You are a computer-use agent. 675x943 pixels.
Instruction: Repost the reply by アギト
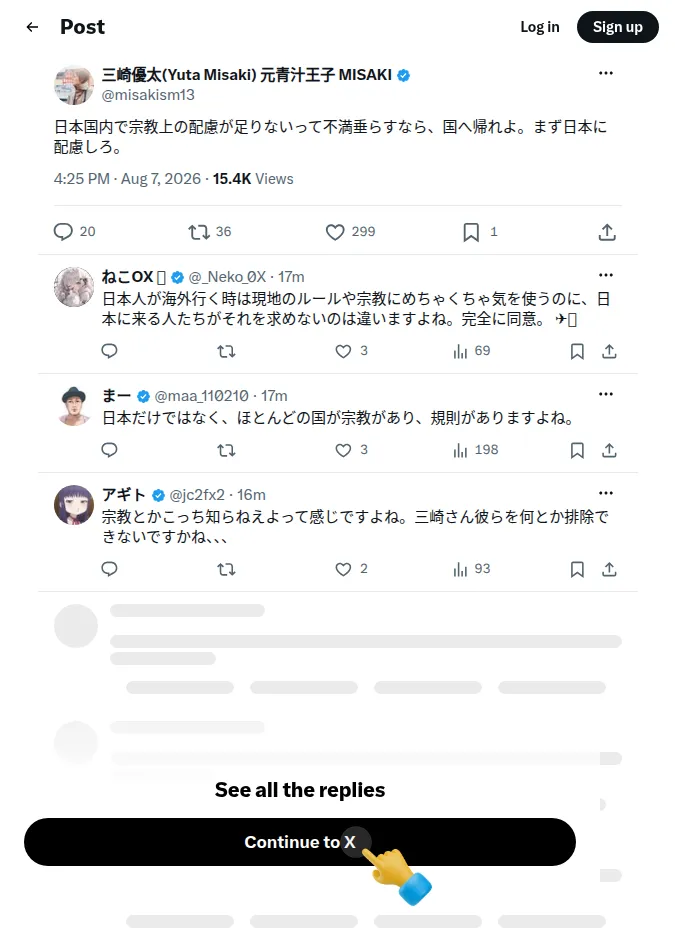tap(226, 570)
